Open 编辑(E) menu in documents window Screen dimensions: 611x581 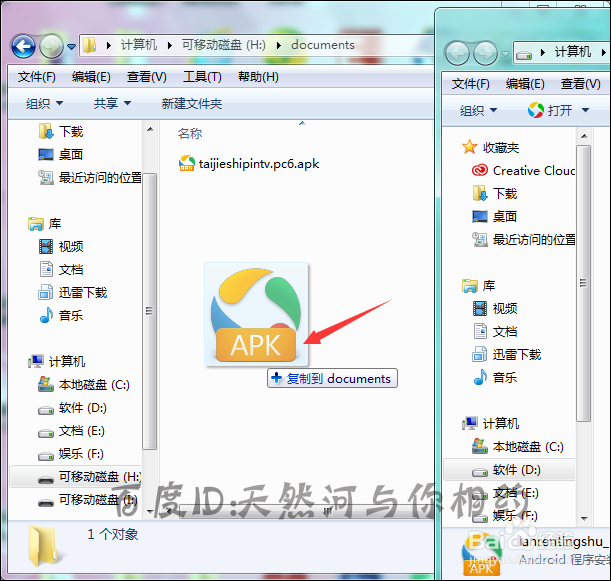coord(91,77)
